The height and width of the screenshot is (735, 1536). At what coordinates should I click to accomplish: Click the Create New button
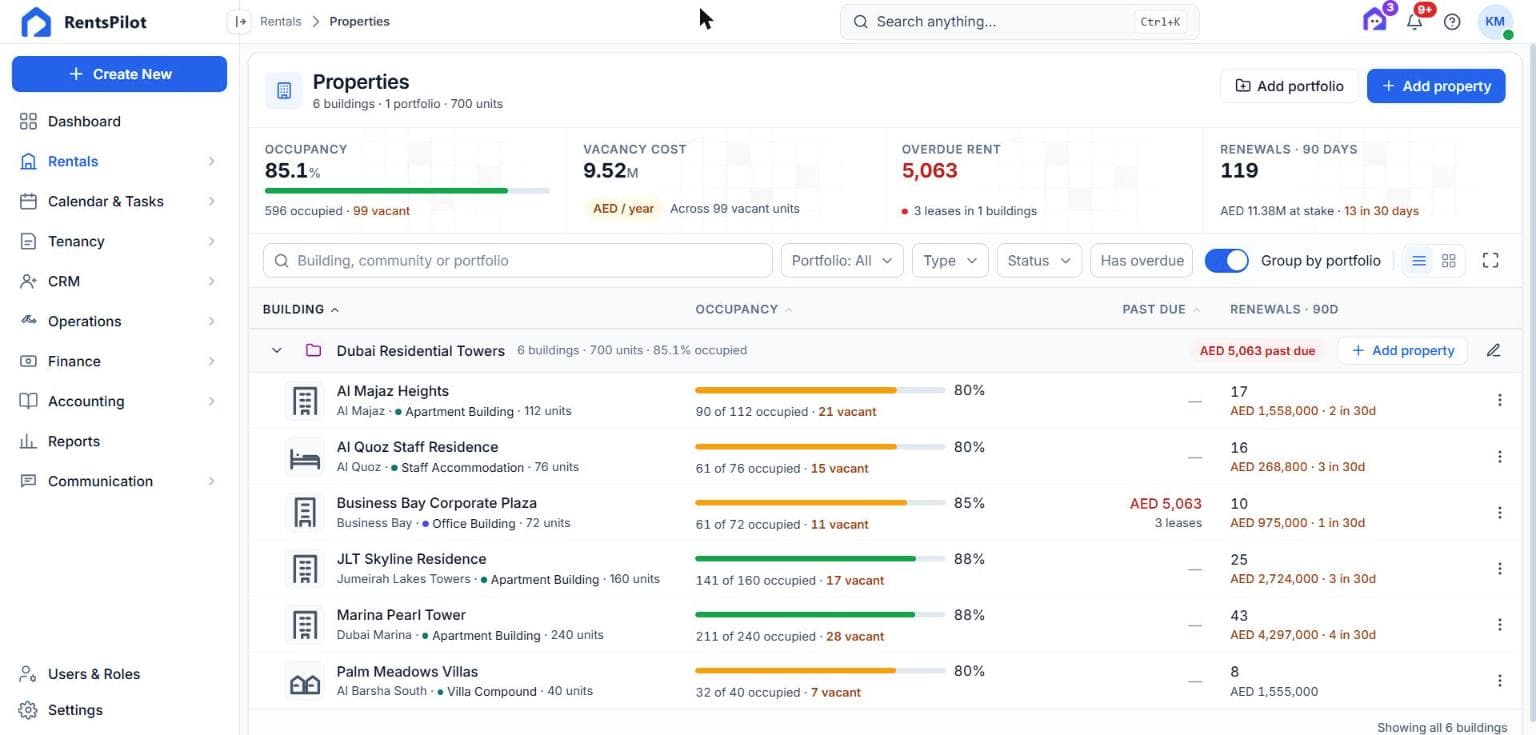(x=120, y=74)
